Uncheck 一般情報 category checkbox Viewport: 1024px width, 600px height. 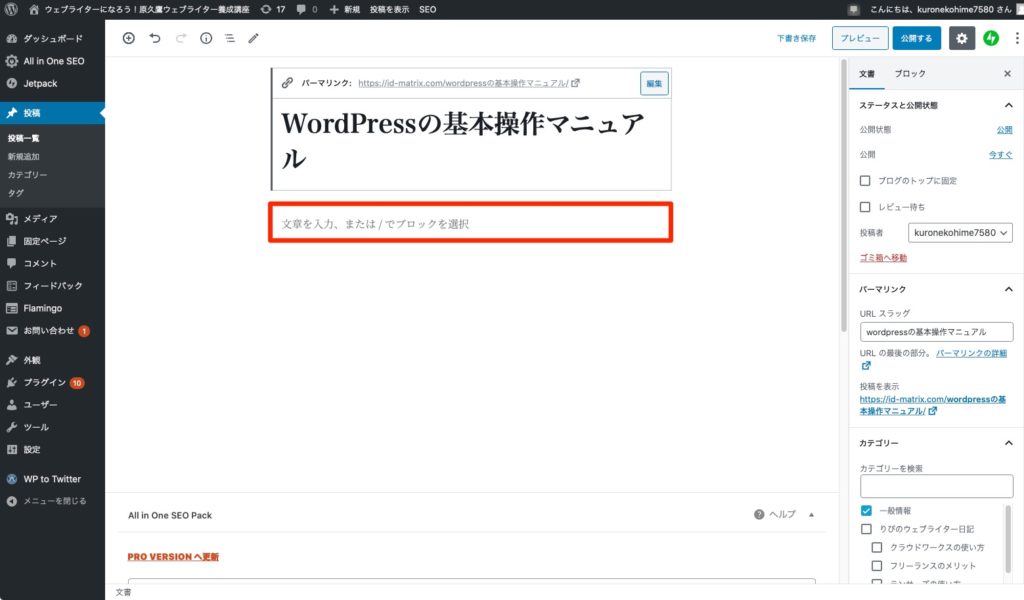(866, 511)
